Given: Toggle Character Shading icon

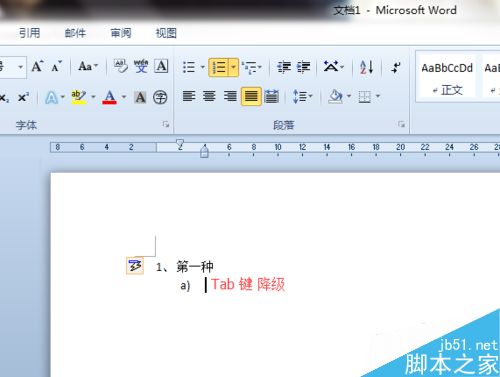Looking at the screenshot, I should tap(140, 97).
